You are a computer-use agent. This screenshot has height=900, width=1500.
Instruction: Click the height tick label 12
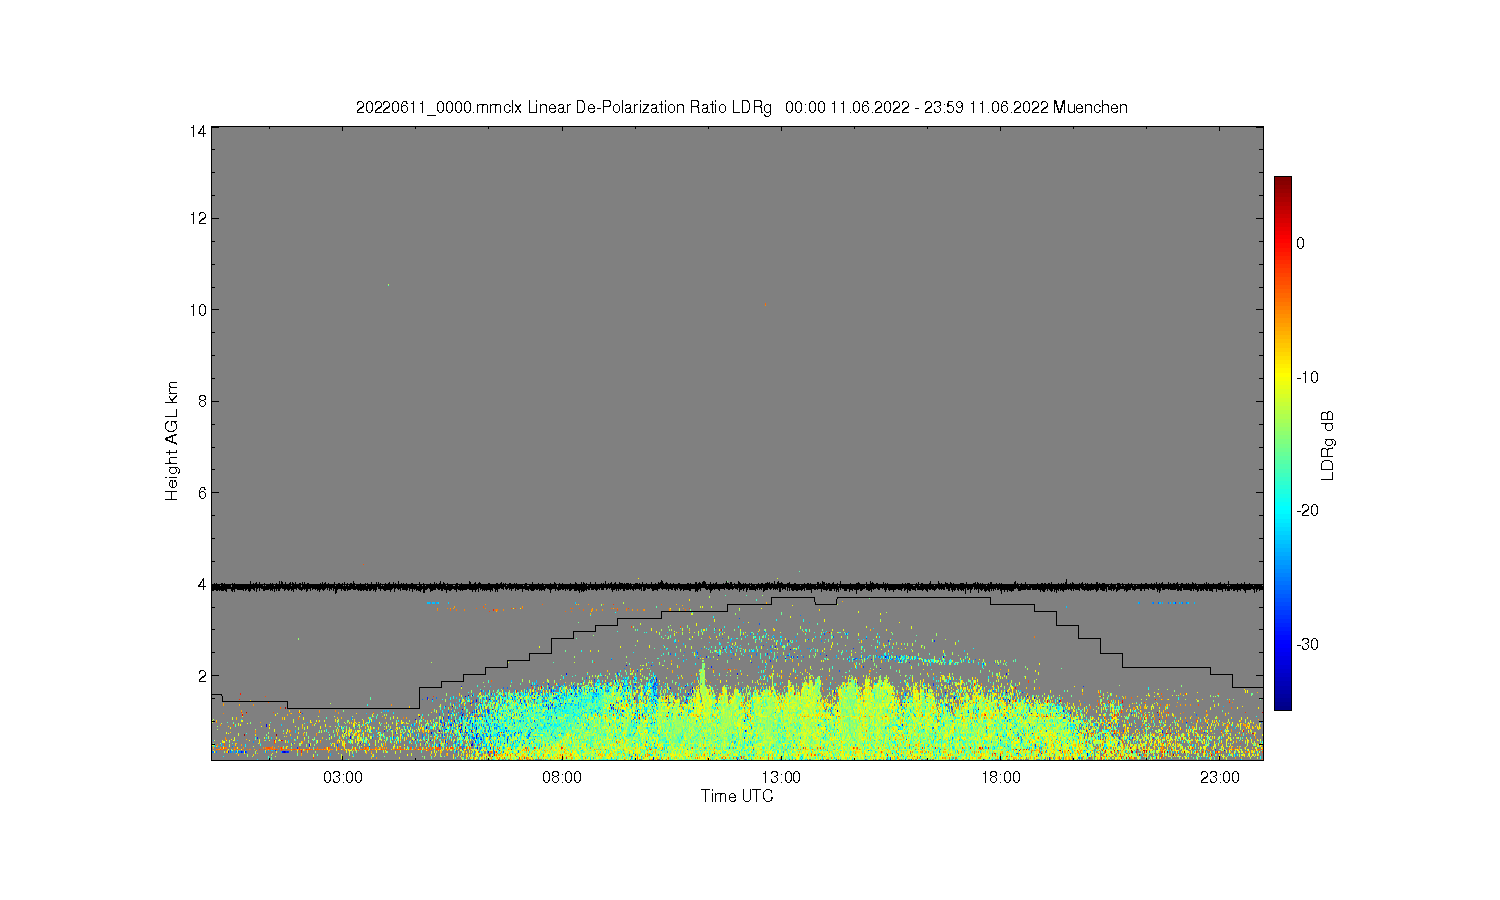tap(199, 218)
